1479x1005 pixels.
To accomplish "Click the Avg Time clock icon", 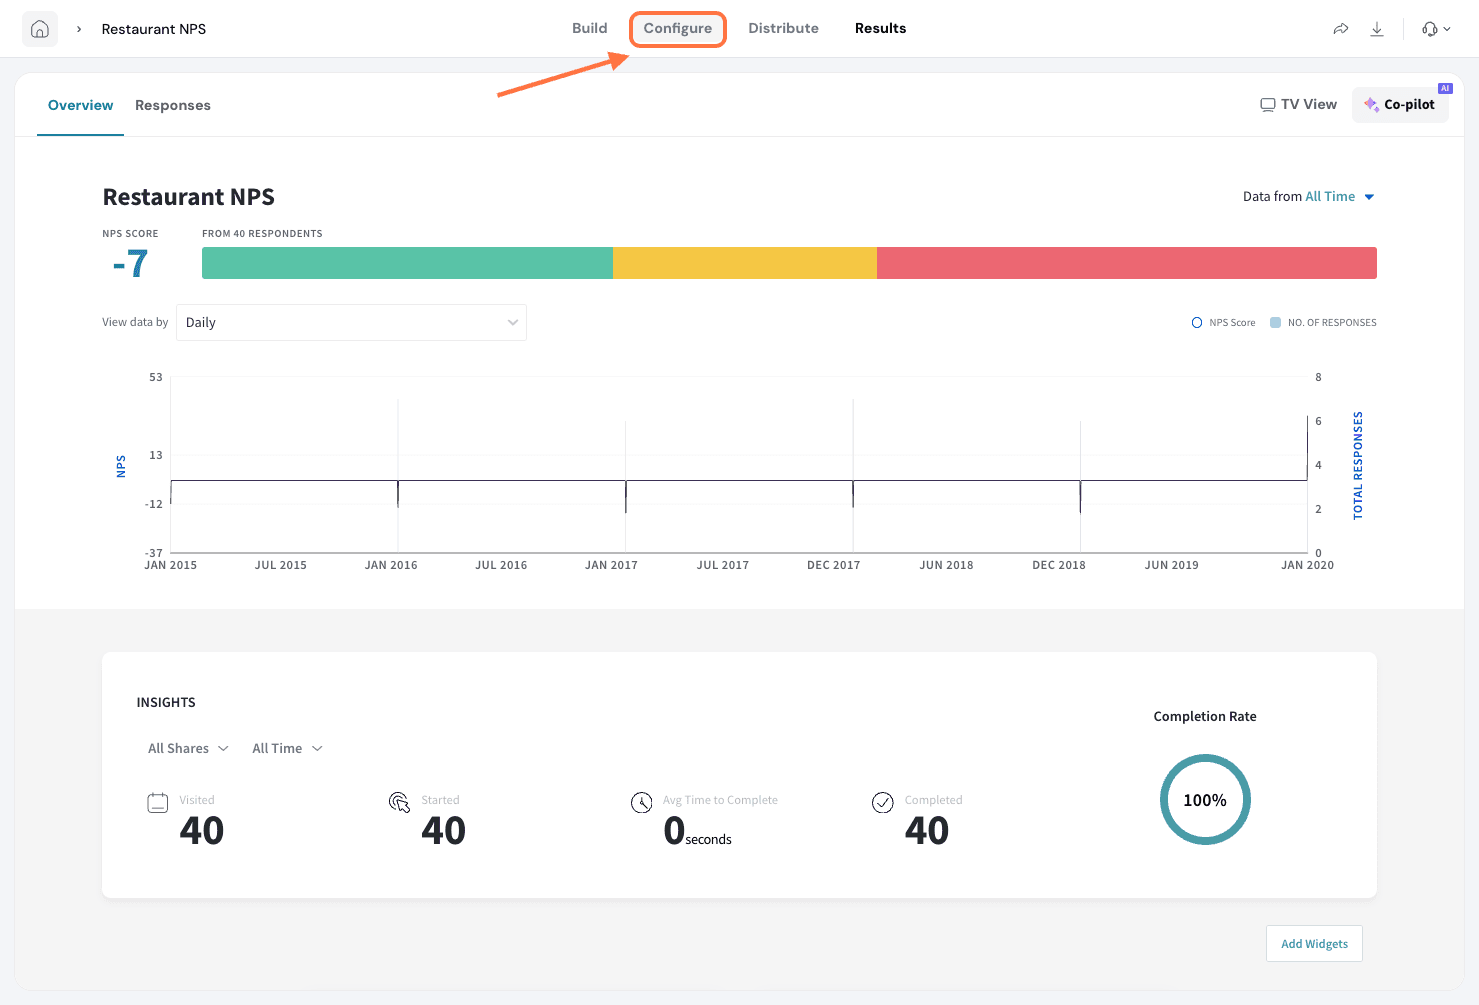I will pos(641,802).
